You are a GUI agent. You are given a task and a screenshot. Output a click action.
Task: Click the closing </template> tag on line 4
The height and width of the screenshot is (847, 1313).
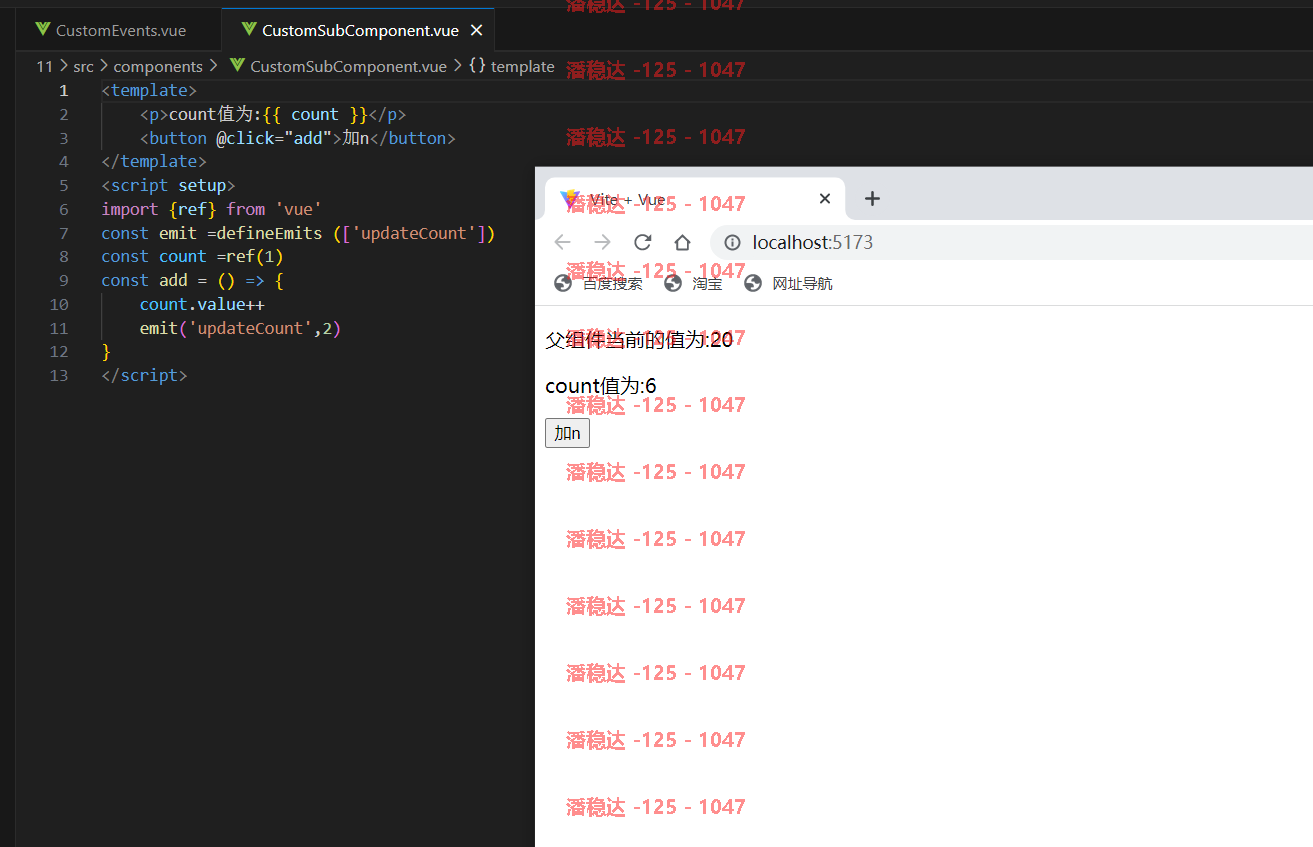[154, 161]
